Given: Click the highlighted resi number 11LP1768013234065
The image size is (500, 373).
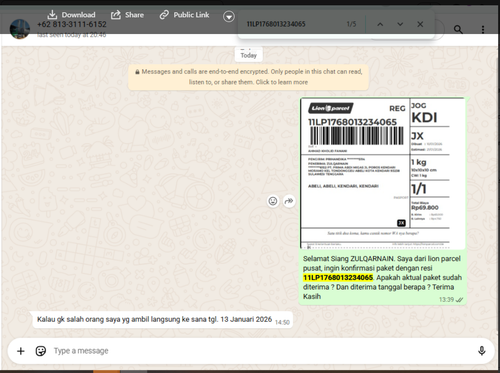Looking at the screenshot, I should click(x=338, y=277).
